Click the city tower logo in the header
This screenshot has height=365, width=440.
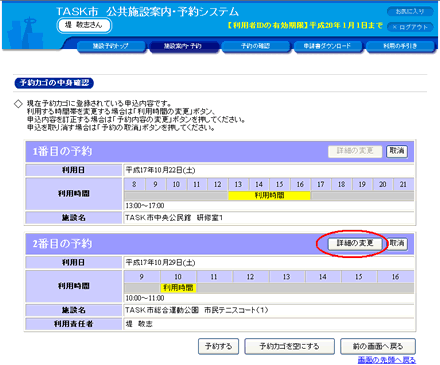tap(27, 33)
